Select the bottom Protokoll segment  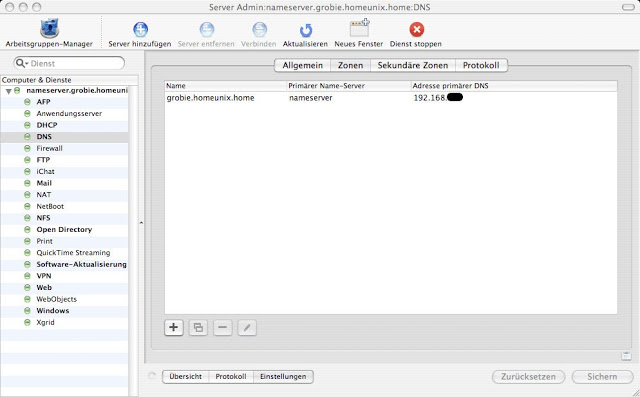coord(231,377)
